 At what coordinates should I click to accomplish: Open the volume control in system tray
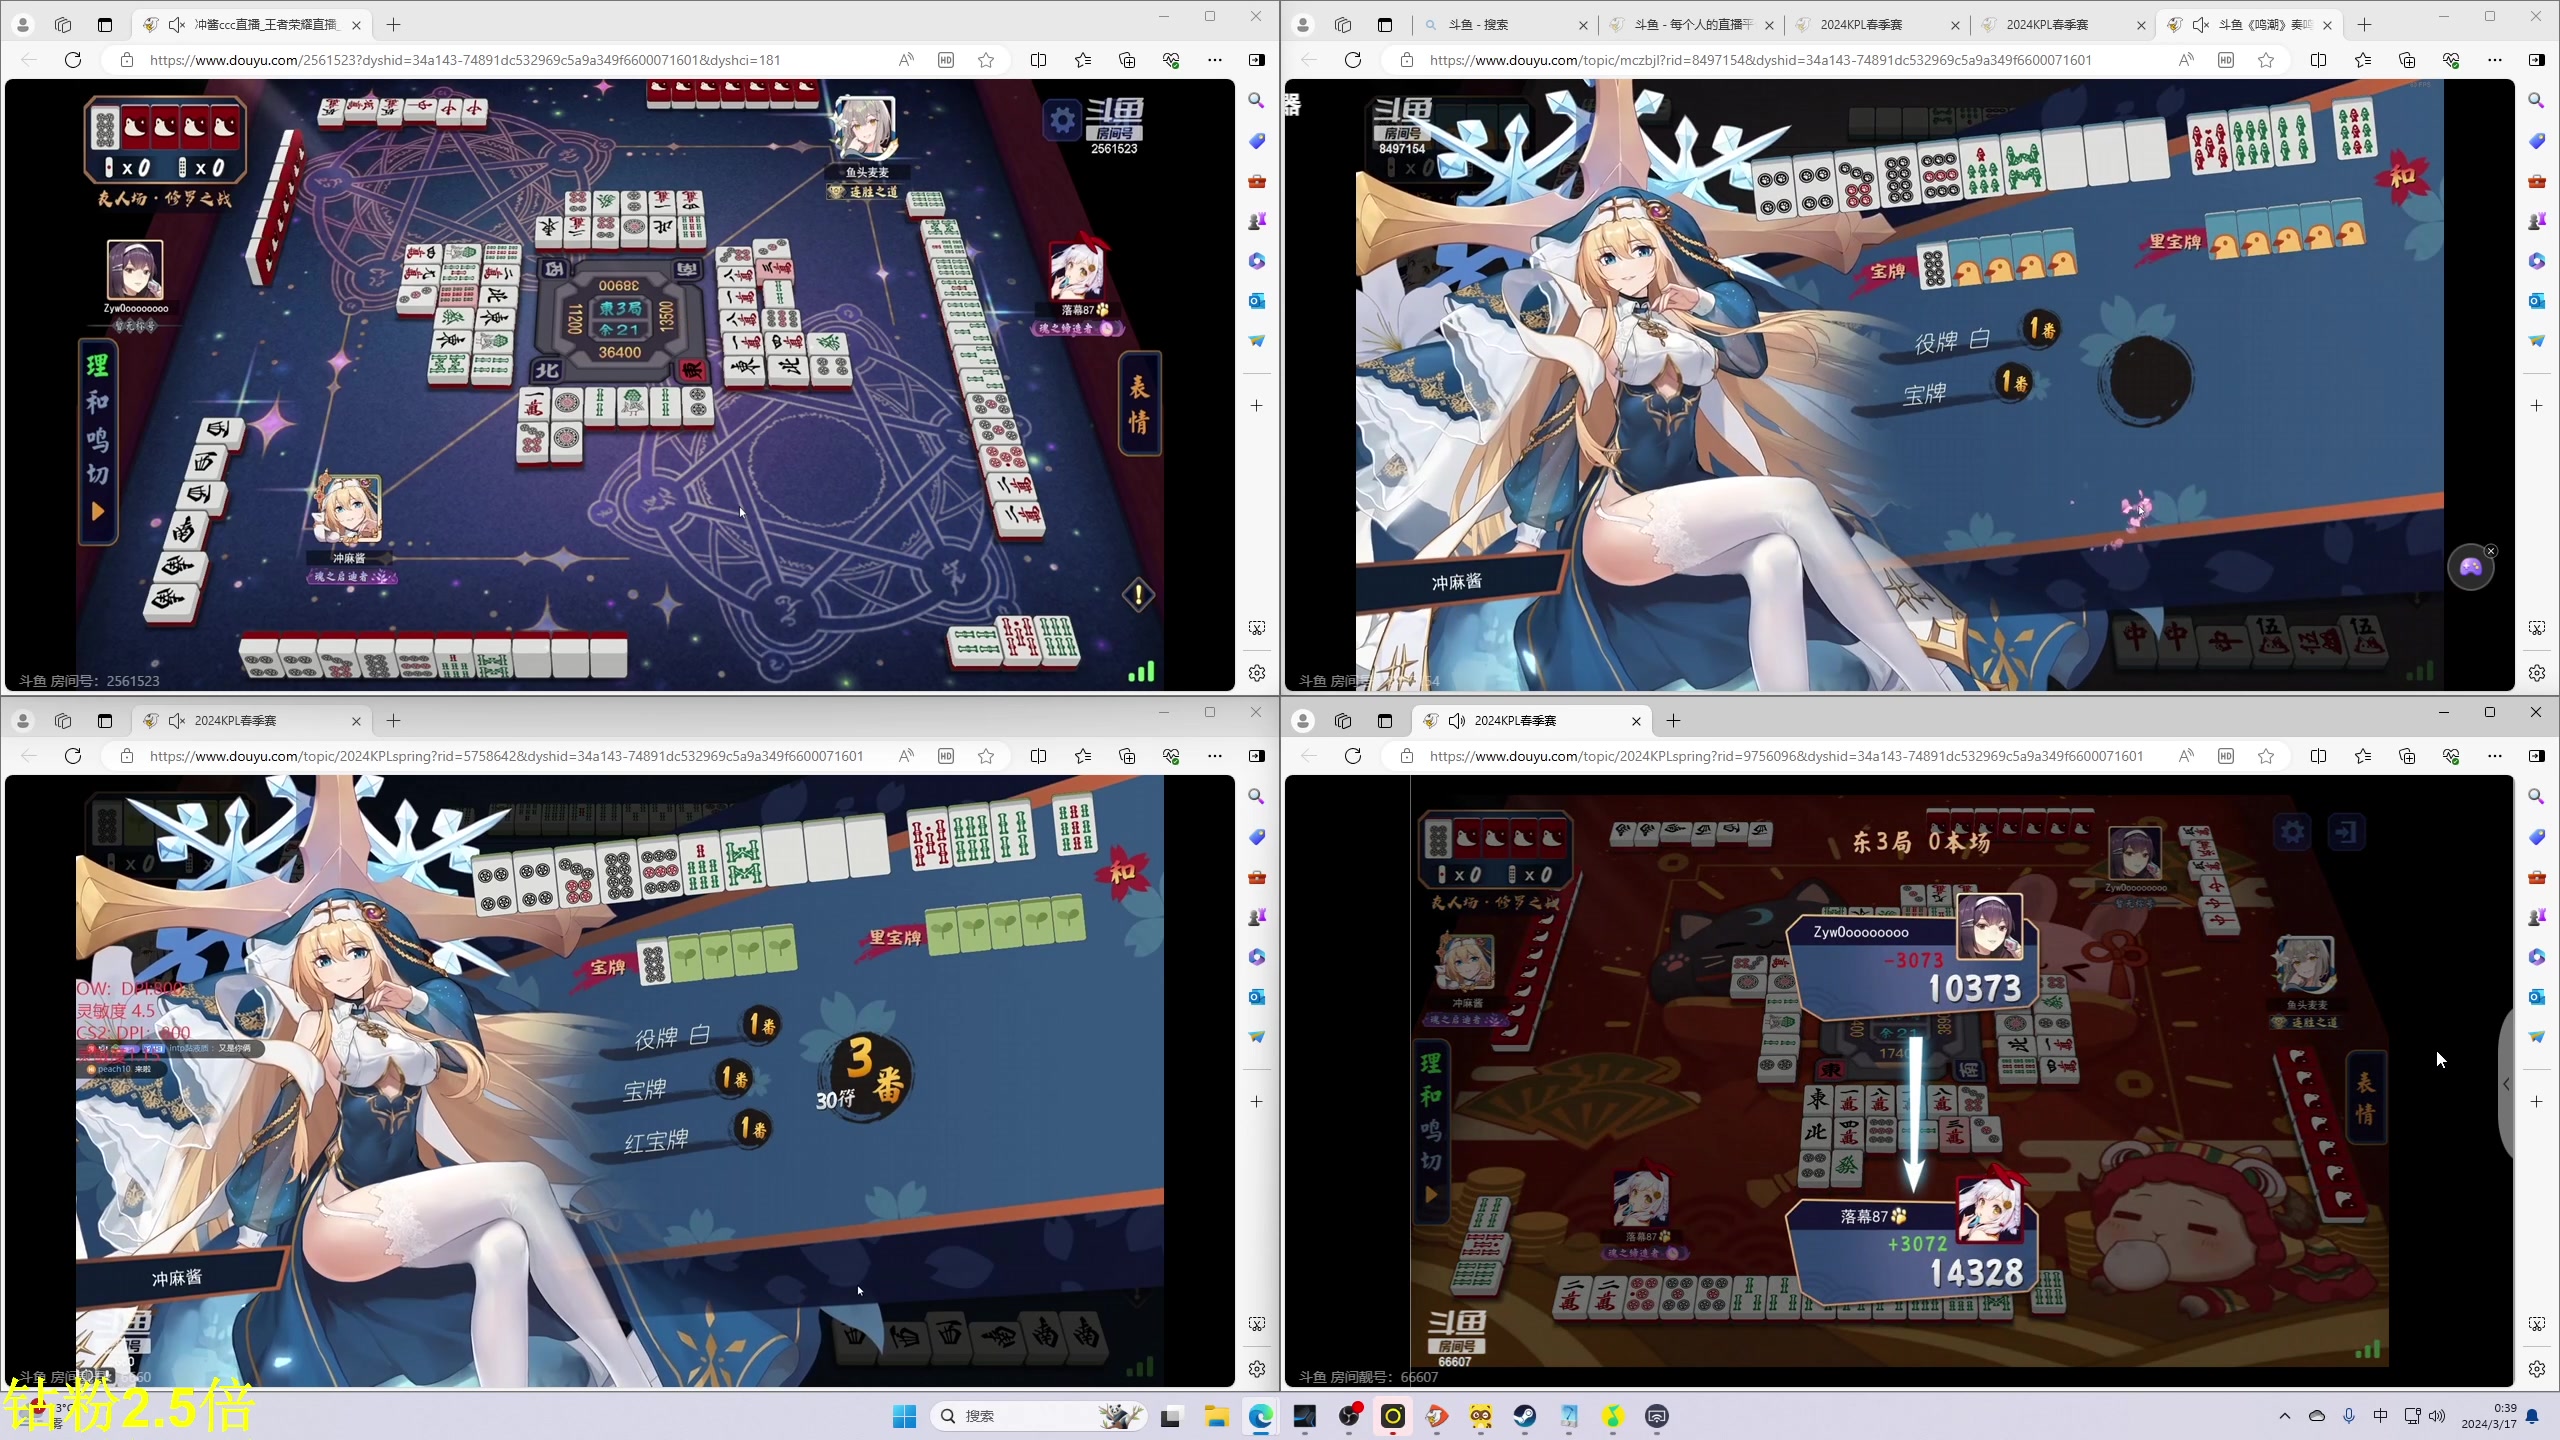(x=2437, y=1416)
